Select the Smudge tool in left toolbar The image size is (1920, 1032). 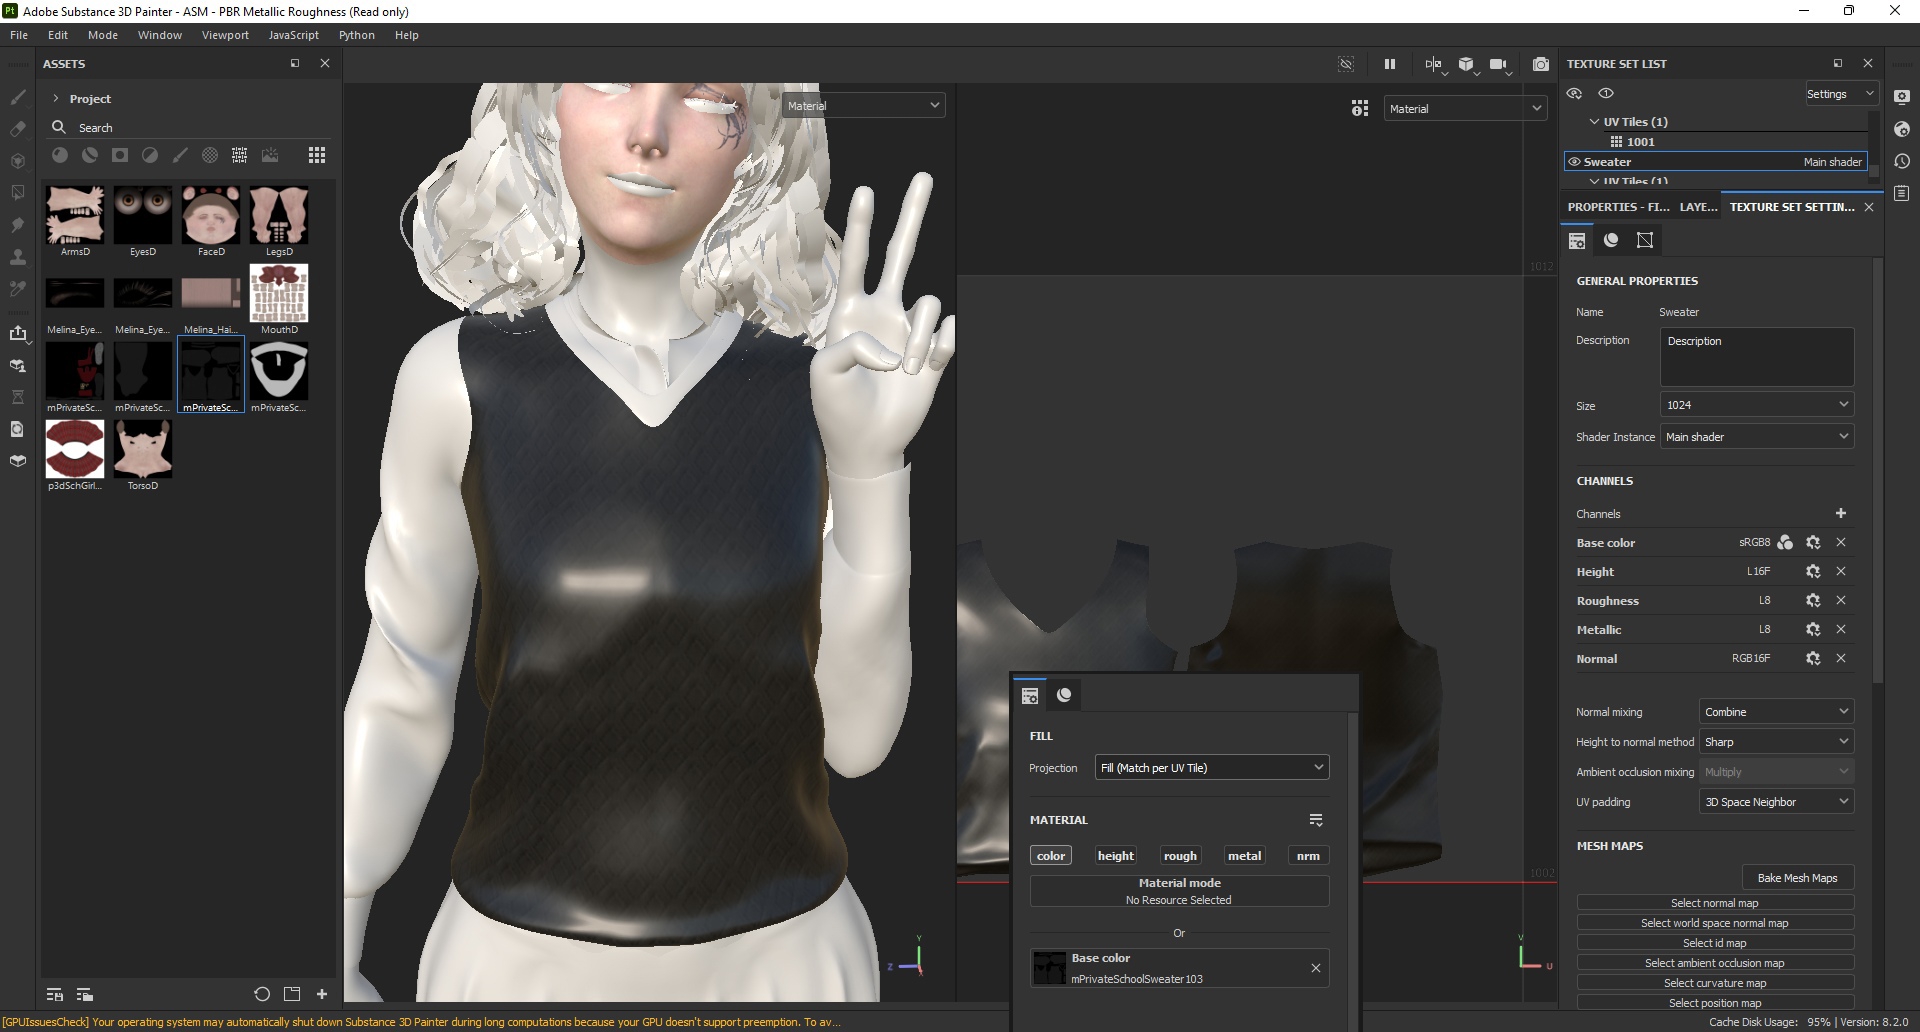(18, 225)
